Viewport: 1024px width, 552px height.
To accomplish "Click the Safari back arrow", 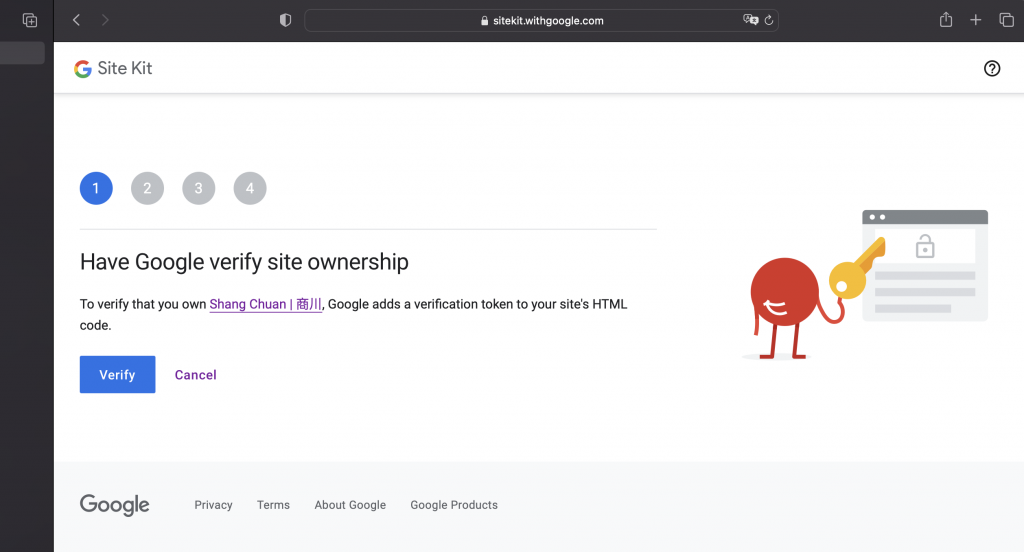I will [76, 20].
